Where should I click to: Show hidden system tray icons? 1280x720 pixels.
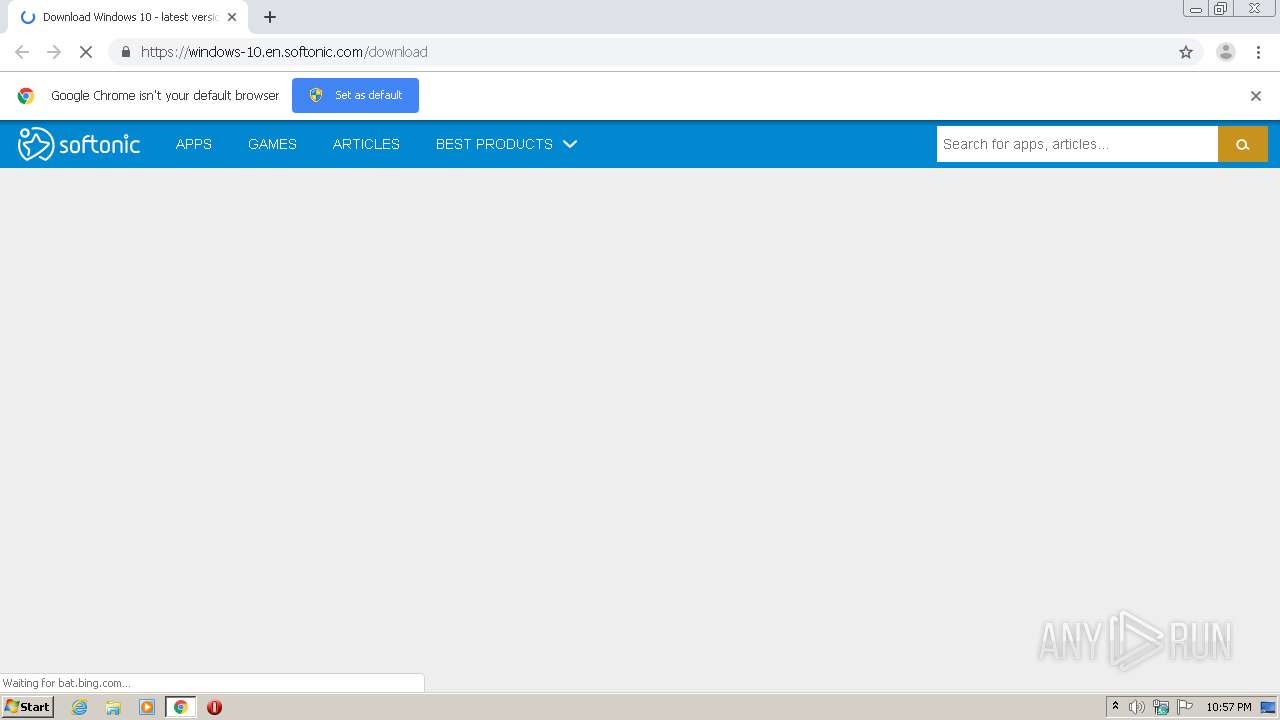tap(1116, 707)
